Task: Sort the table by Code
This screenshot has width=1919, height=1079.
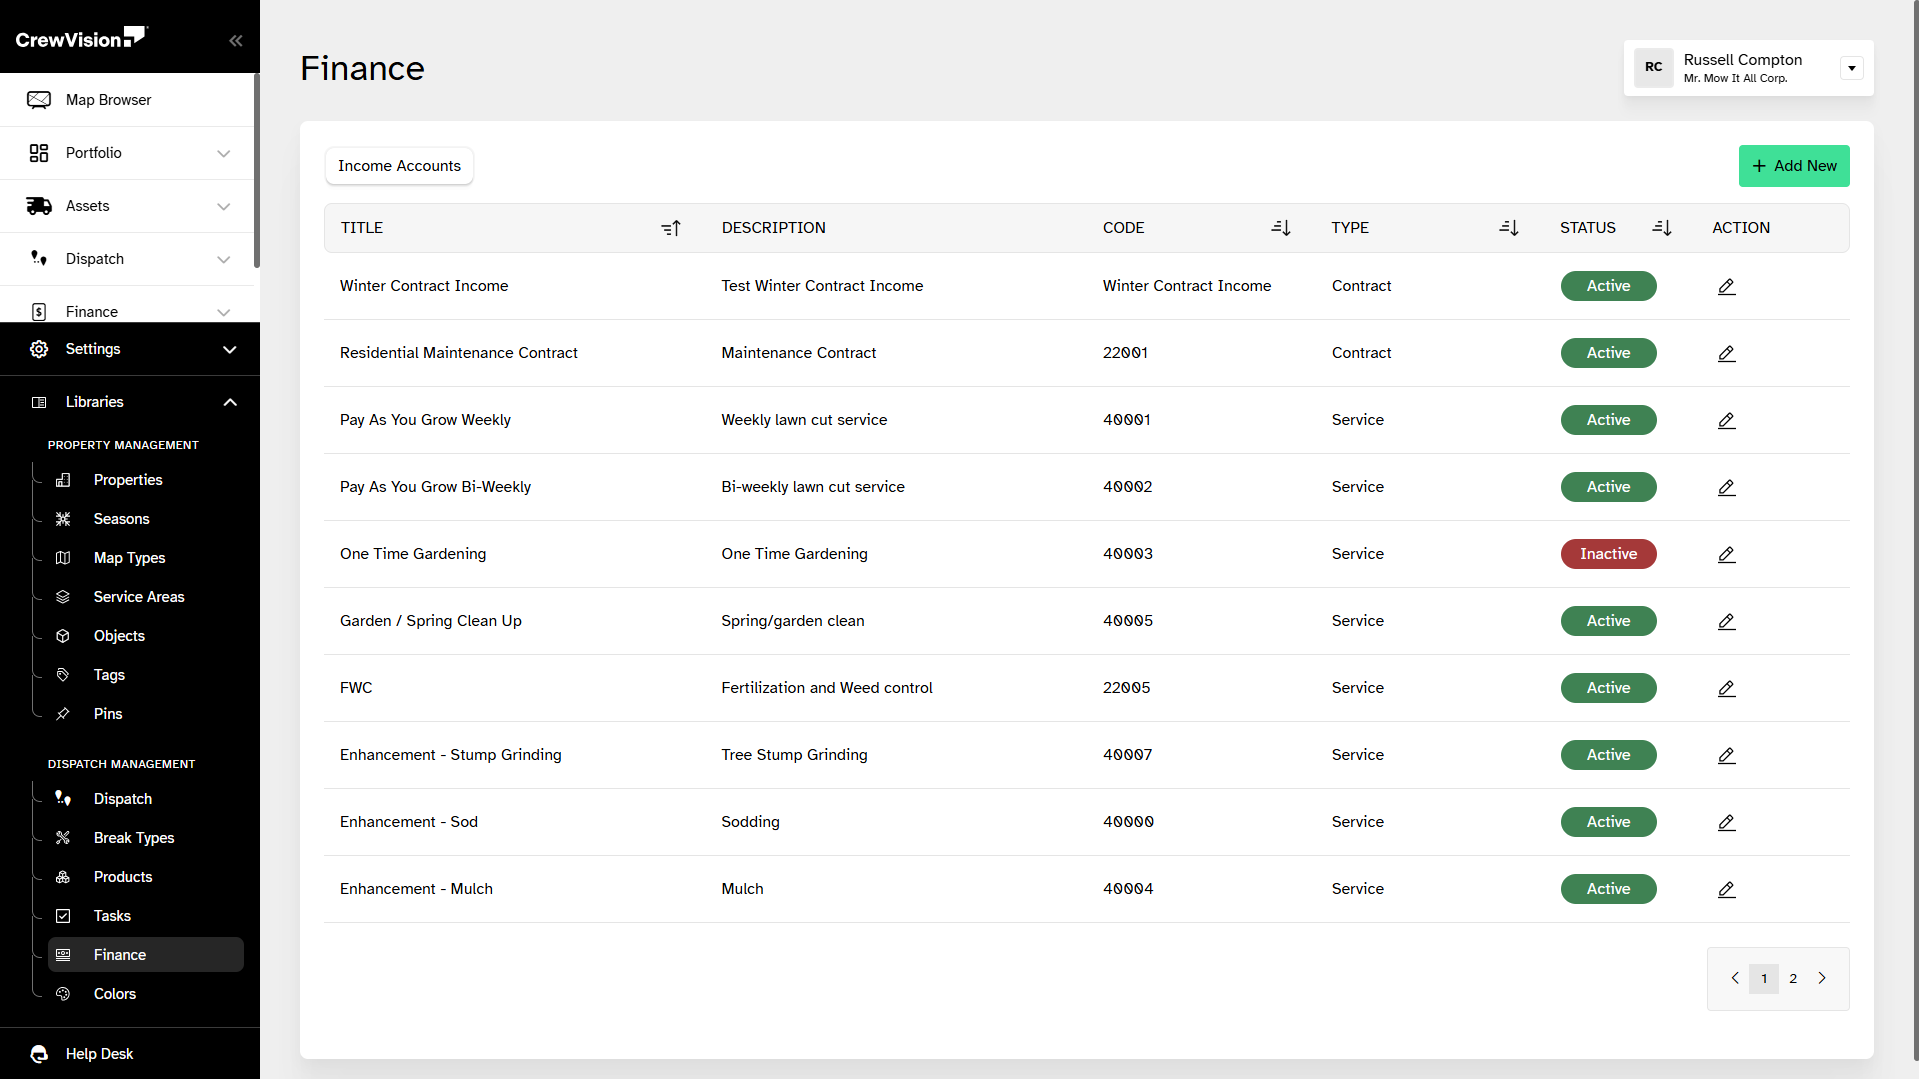Action: 1281,228
